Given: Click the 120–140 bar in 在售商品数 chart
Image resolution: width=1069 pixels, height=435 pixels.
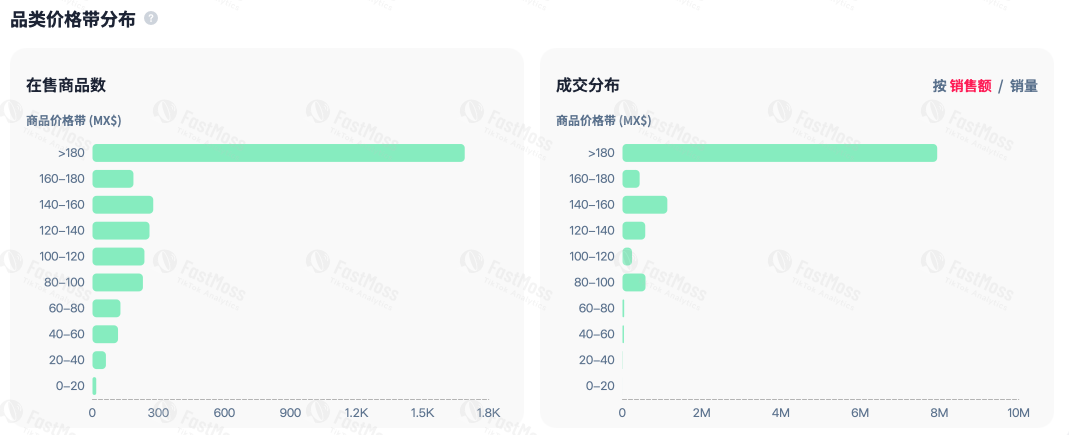Looking at the screenshot, I should click(x=121, y=231).
